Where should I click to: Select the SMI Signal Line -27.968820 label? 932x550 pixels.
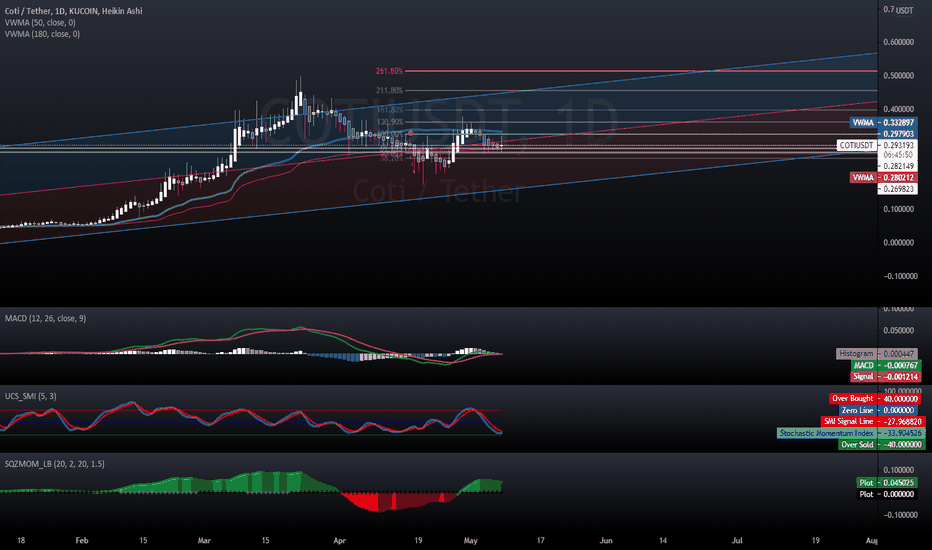[x=873, y=421]
